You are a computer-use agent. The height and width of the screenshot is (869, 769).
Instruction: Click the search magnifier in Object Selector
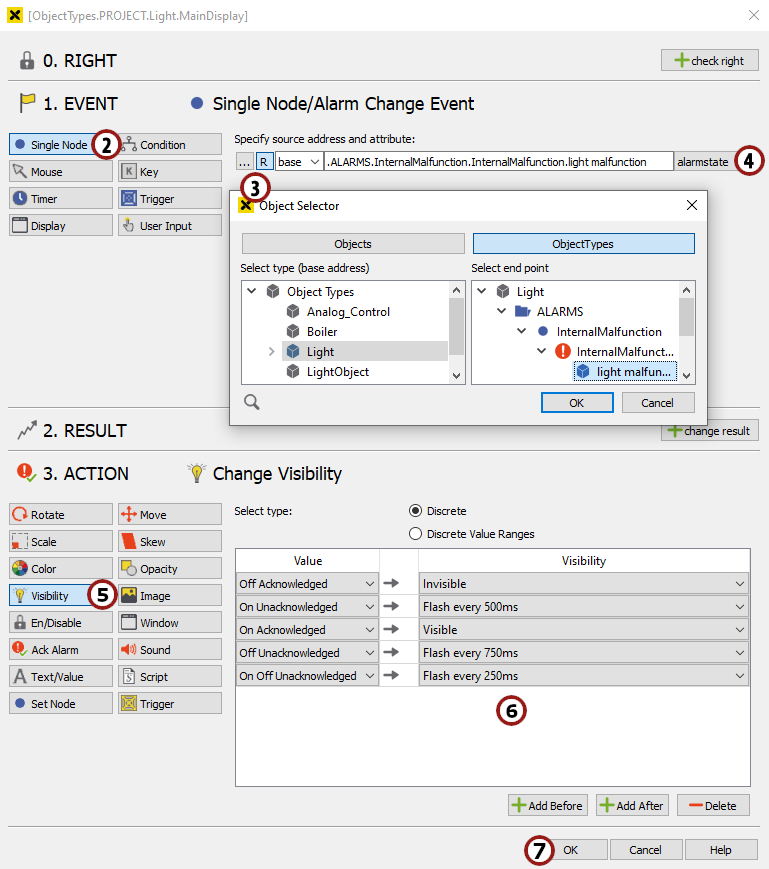tap(252, 402)
